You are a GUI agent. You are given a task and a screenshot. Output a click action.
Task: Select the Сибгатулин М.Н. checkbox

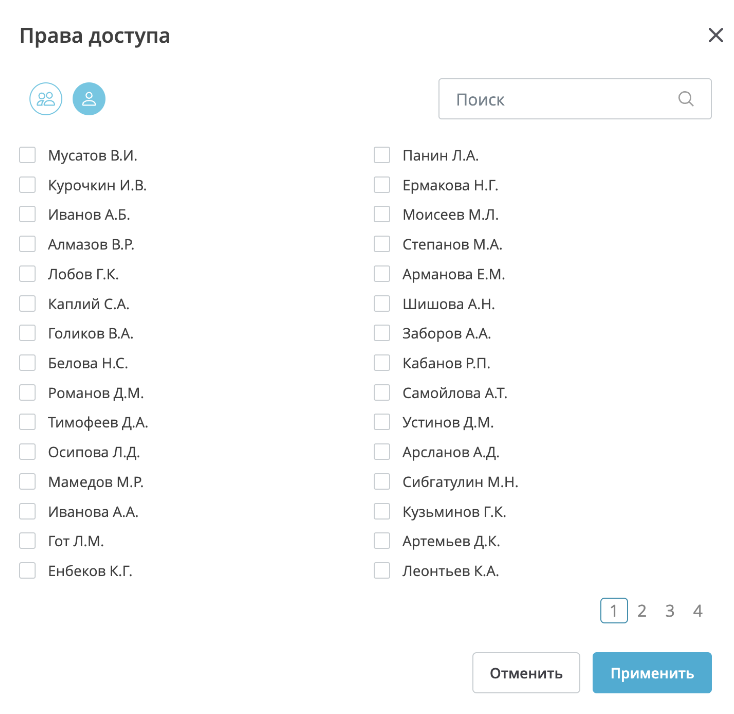pos(382,482)
